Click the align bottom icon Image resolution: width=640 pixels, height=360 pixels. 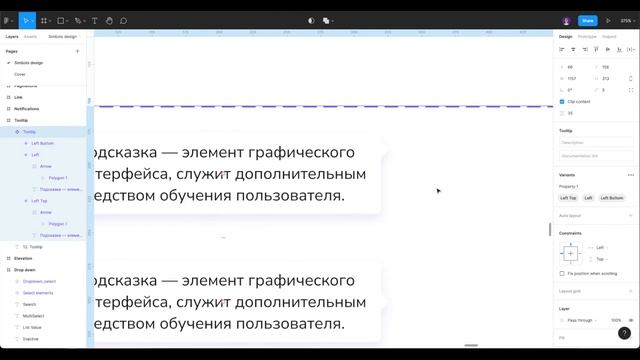[619, 49]
